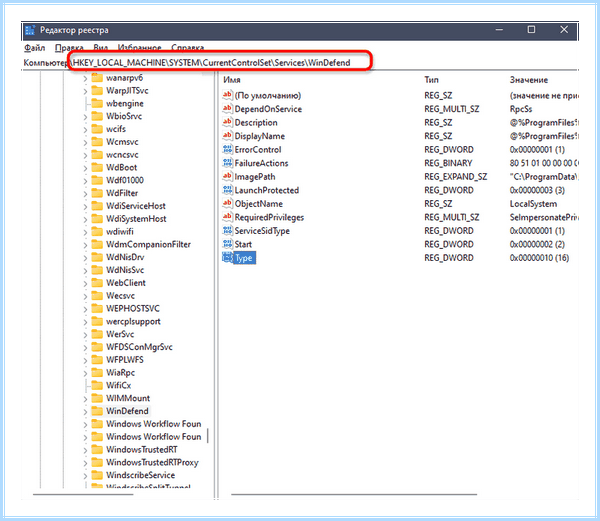600x521 pixels.
Task: Expand the WdmCompanionFilter key arrow
Action: (85, 245)
